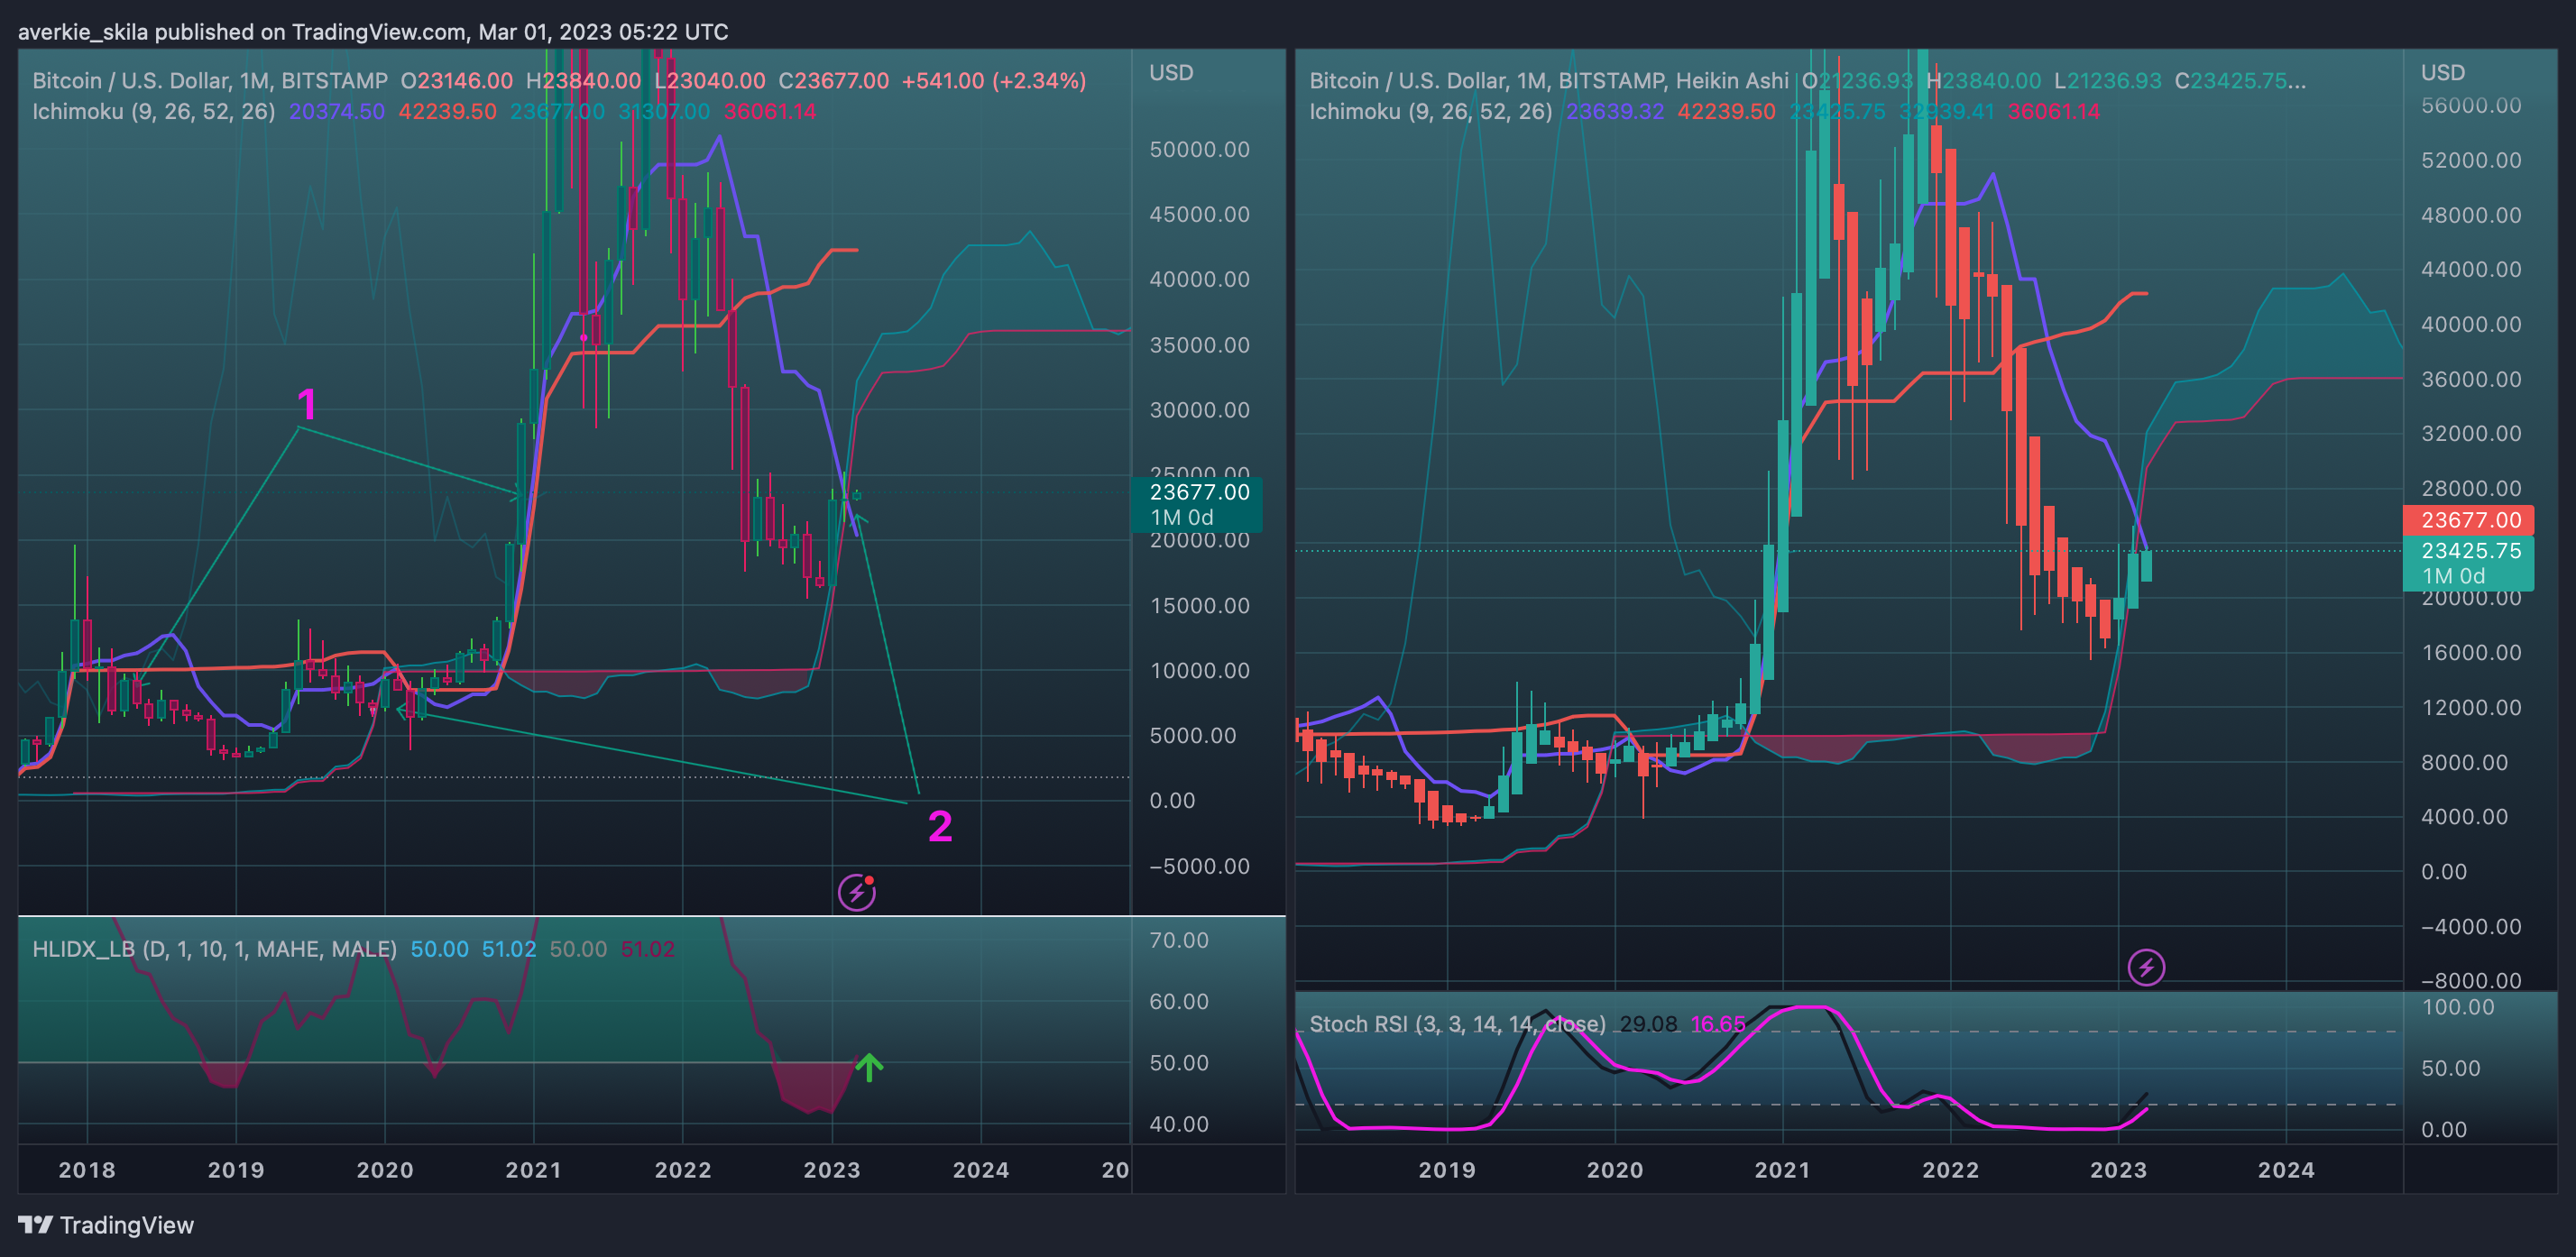Click the HLIDX_LB indicator legend
2576x1257 pixels.
pyautogui.click(x=215, y=949)
